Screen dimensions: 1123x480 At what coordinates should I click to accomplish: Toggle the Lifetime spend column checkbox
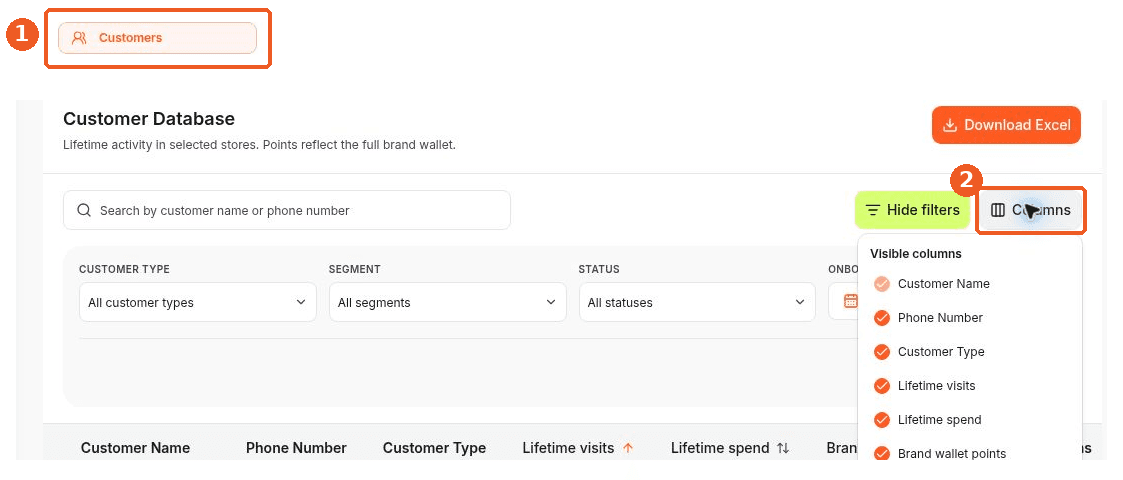pyautogui.click(x=882, y=420)
